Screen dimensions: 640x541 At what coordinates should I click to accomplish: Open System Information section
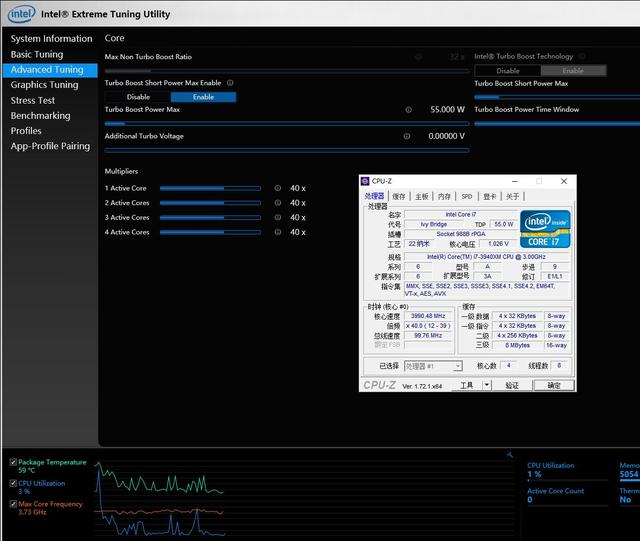click(51, 39)
